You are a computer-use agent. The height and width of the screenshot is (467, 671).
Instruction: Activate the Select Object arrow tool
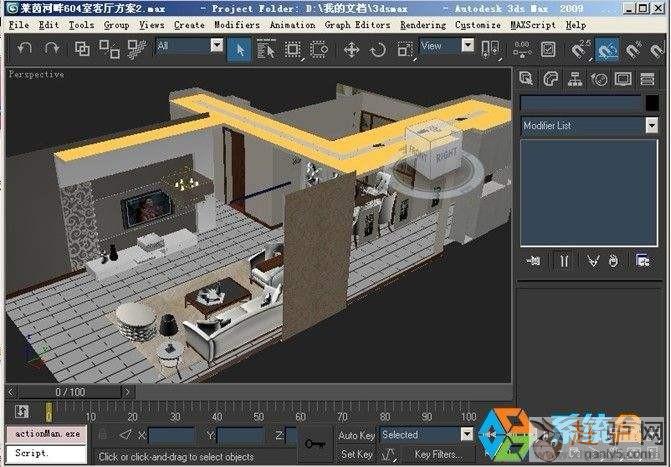pos(239,47)
